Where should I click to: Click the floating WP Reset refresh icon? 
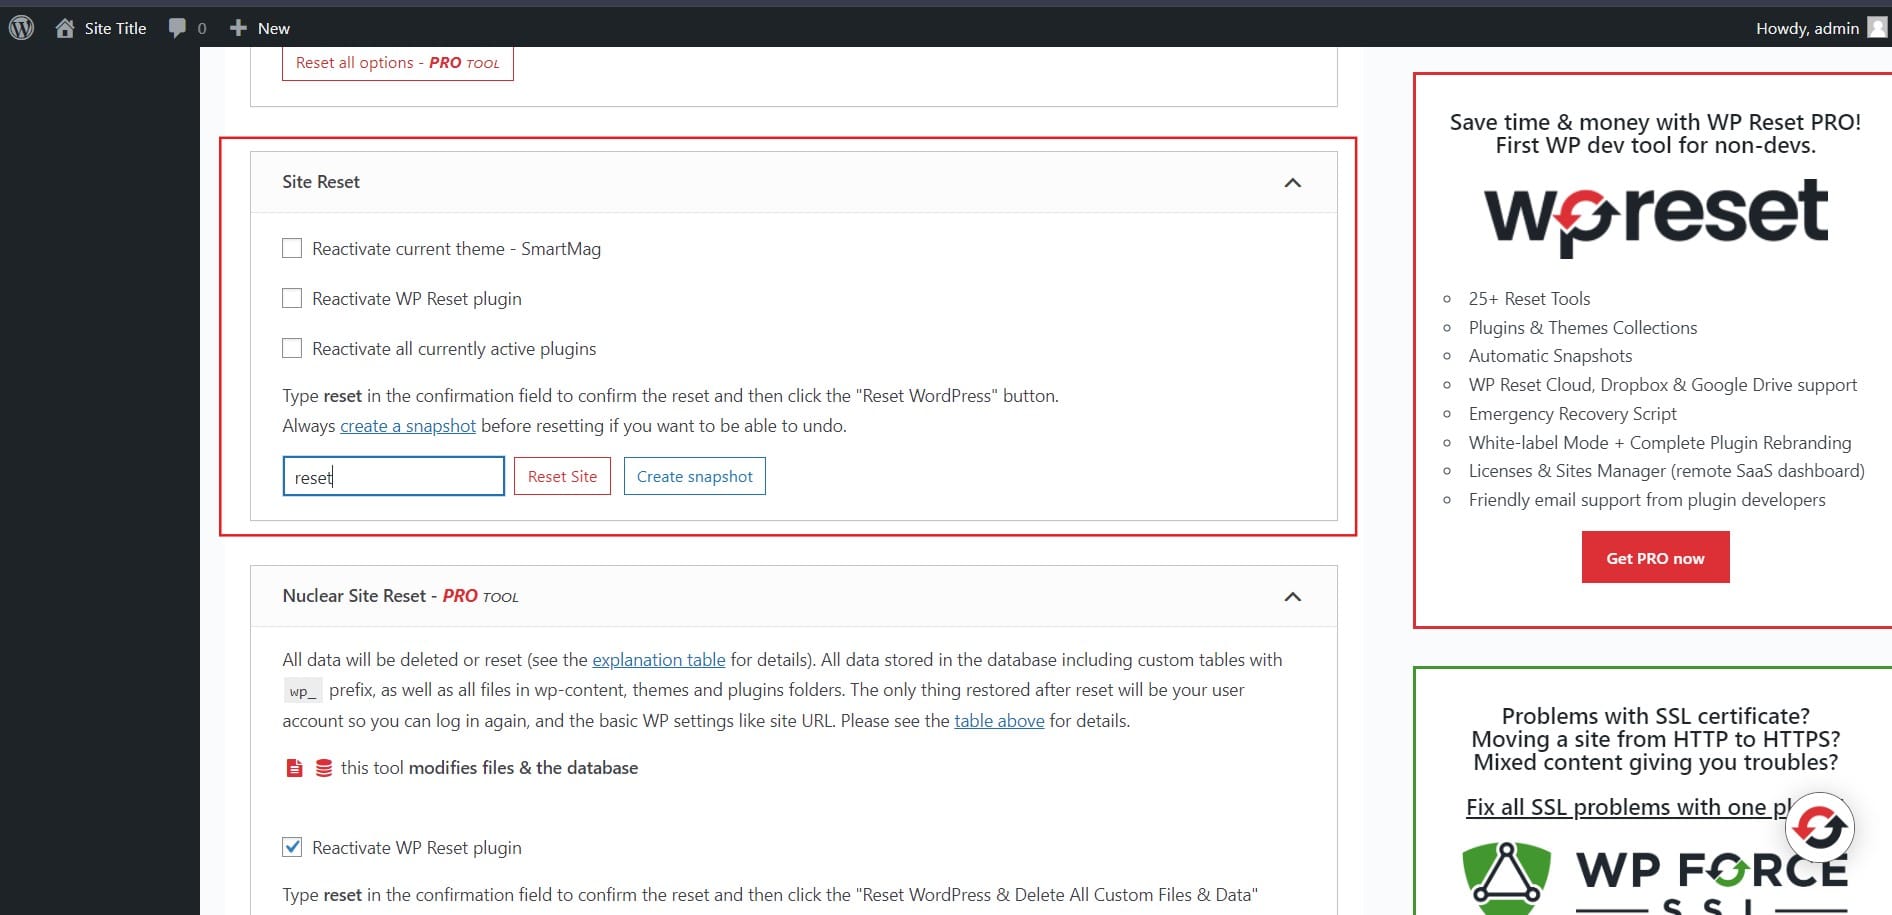point(1819,827)
